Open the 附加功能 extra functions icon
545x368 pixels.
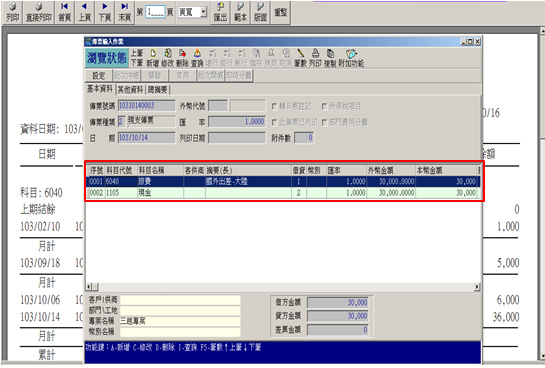pyautogui.click(x=351, y=58)
